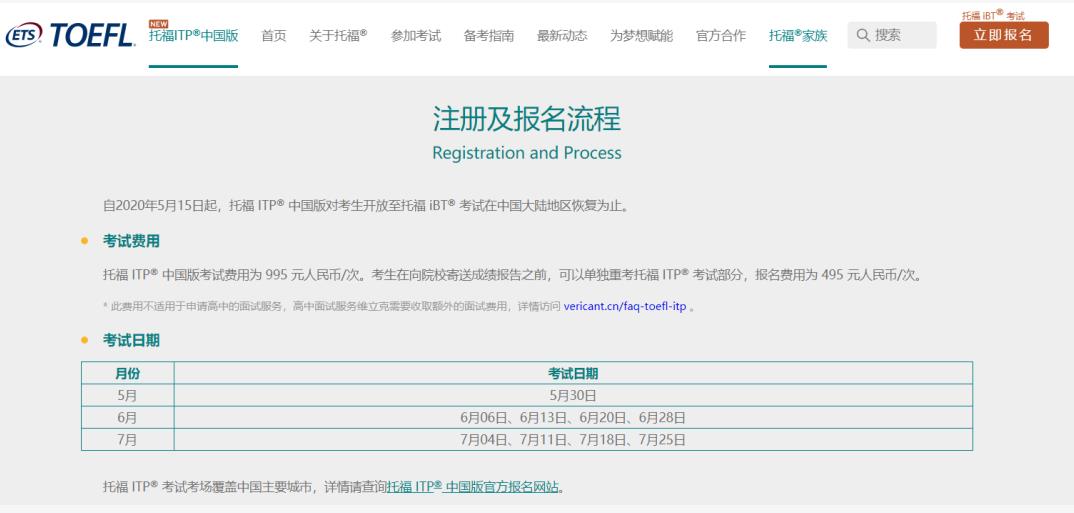Open the 托福家族 menu

pos(798,36)
